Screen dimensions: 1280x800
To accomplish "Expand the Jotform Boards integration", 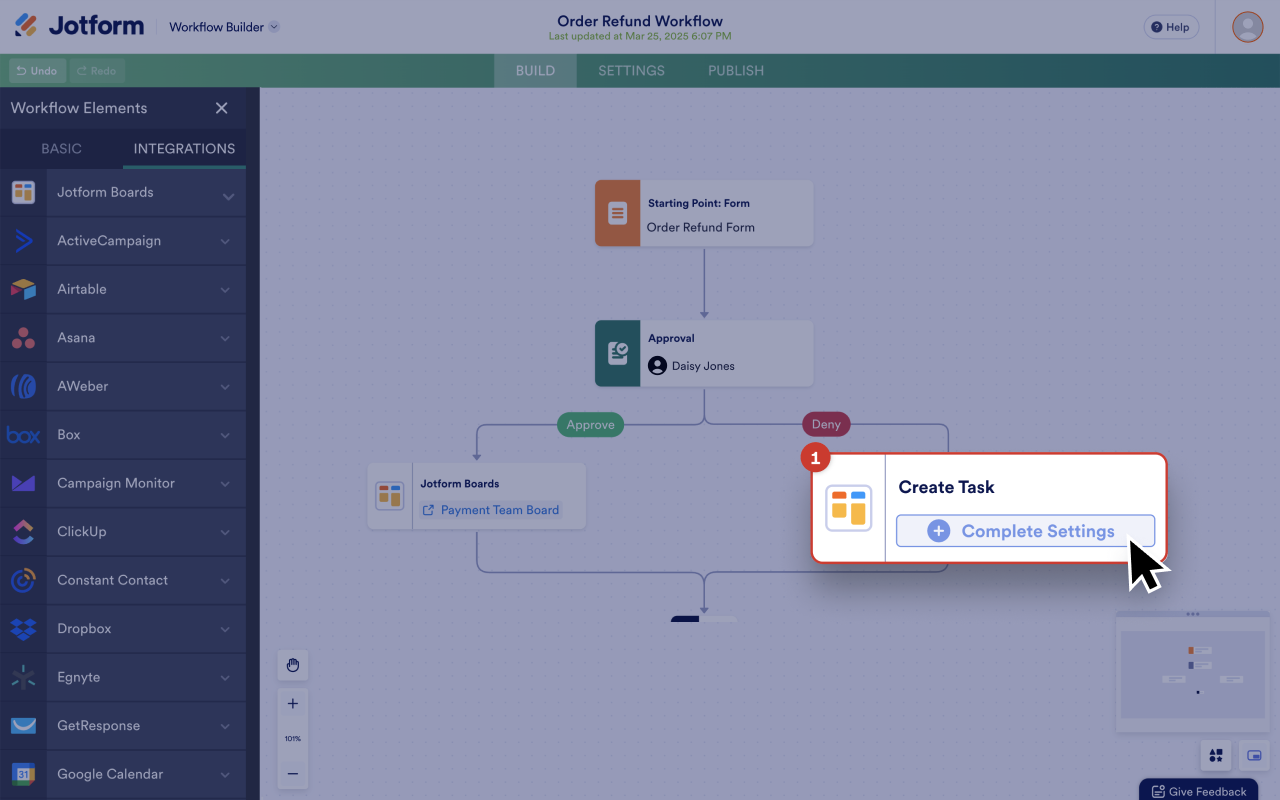I will pos(228,196).
